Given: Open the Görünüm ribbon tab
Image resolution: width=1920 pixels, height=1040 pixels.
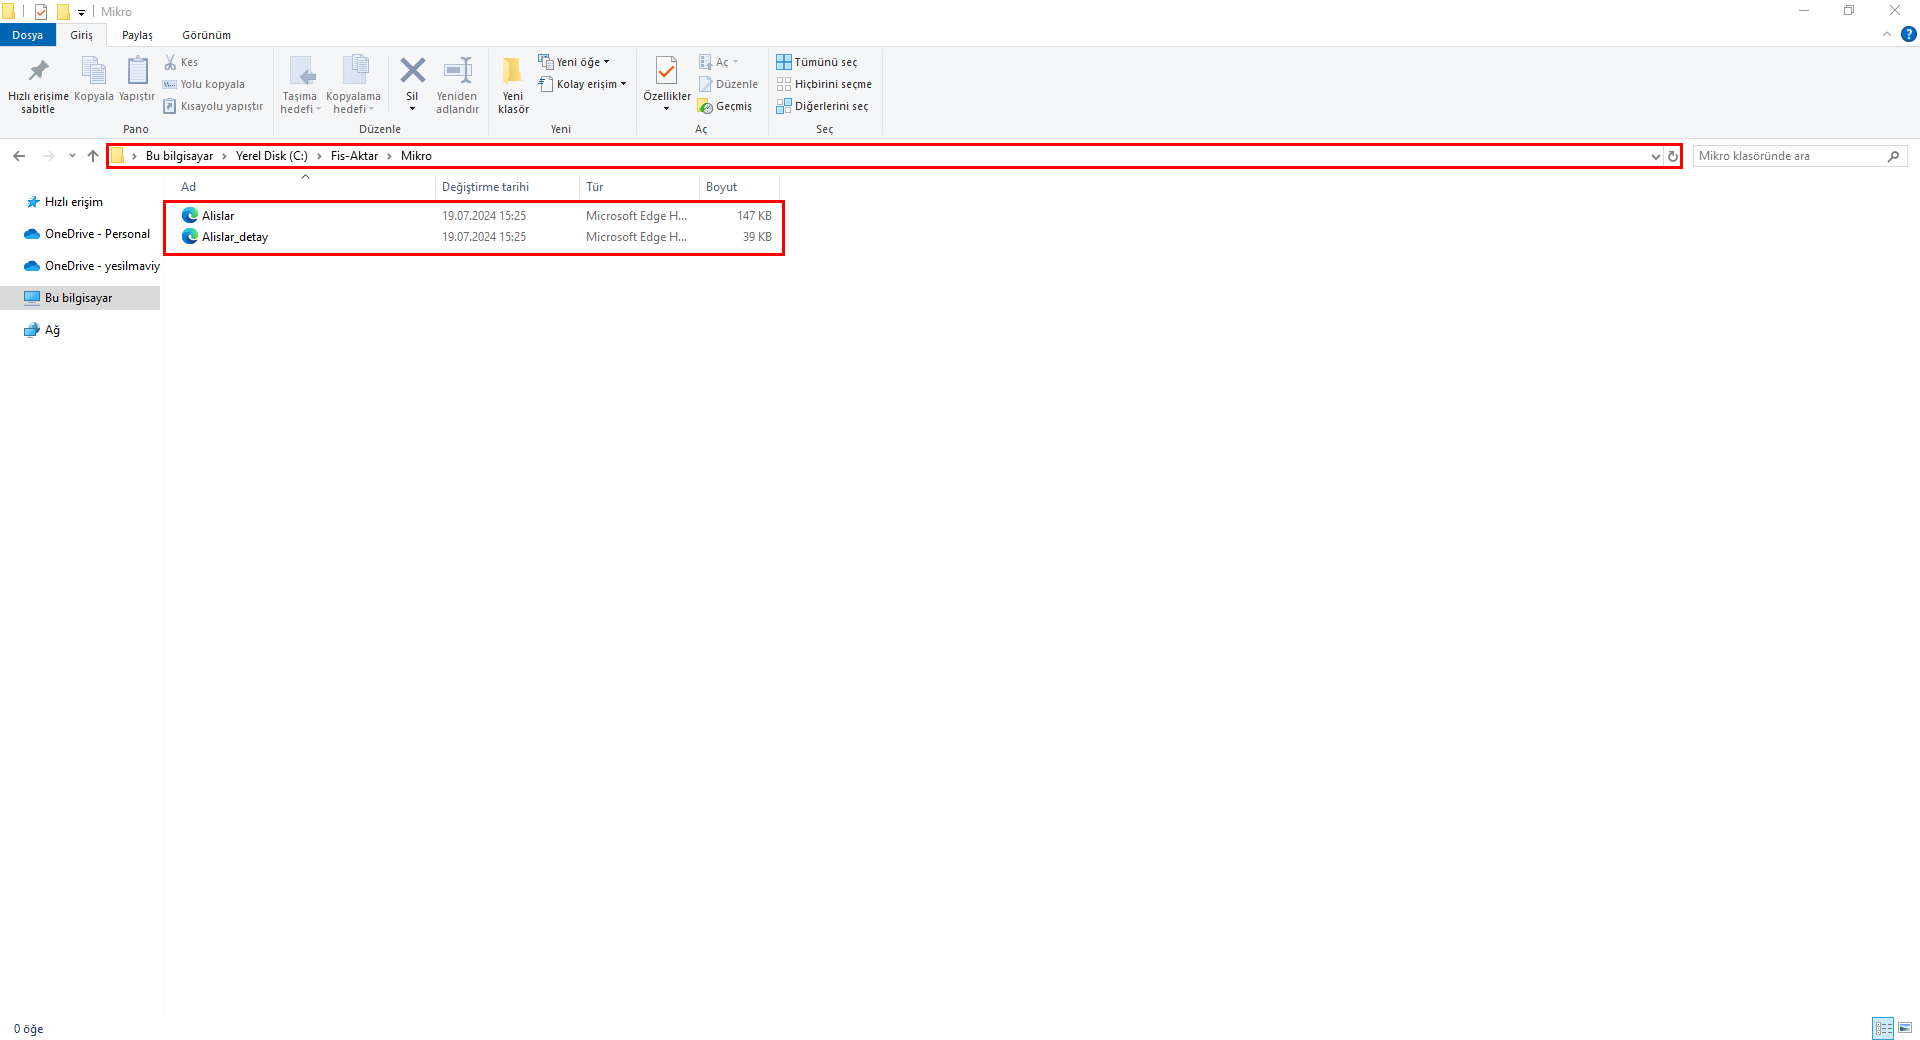Looking at the screenshot, I should coord(206,35).
